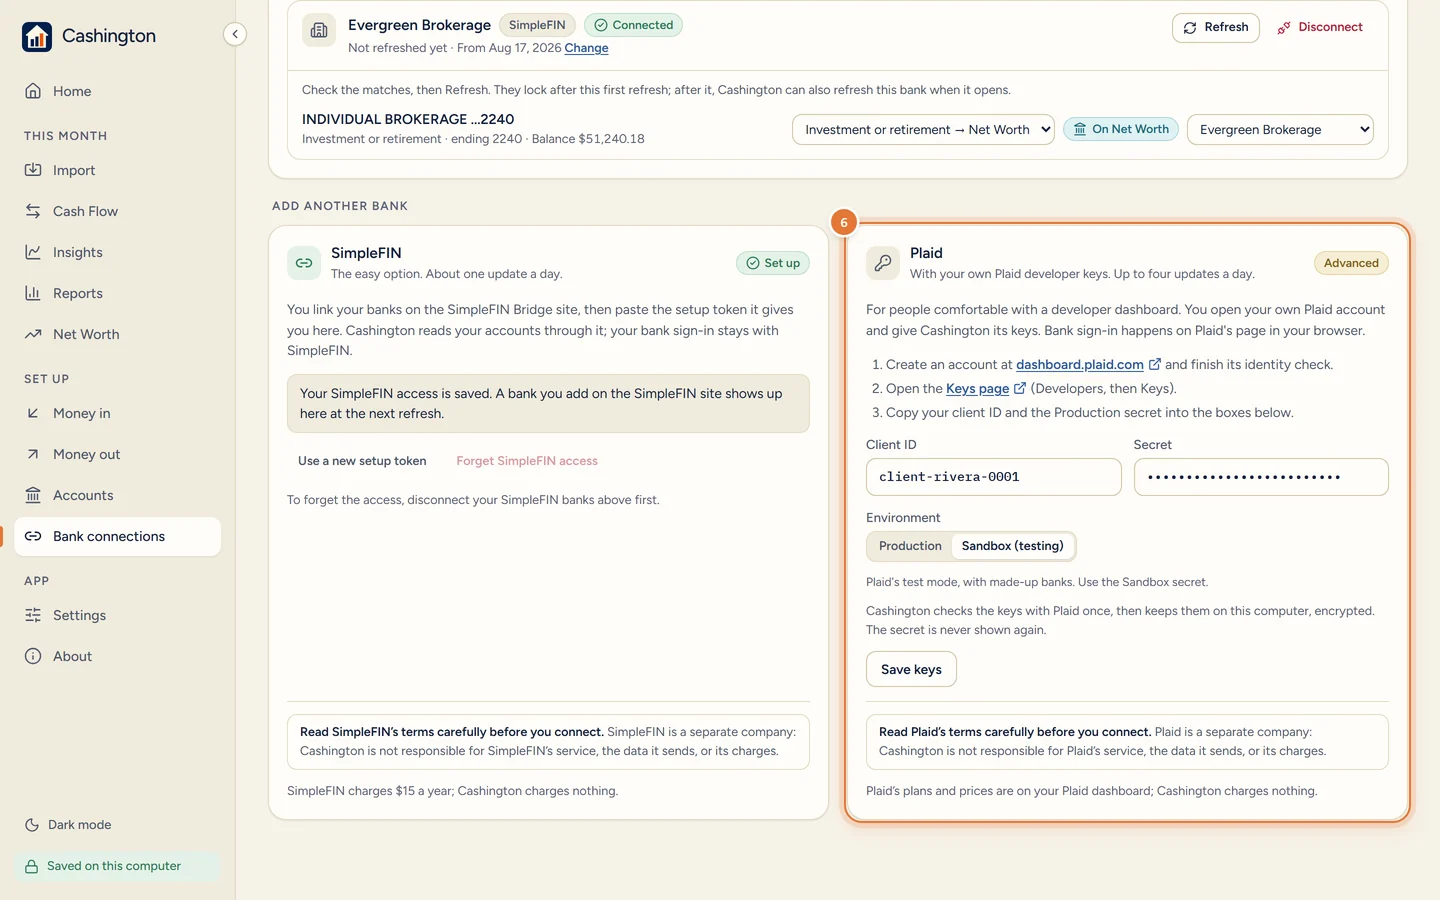Click the Saved on this computer status
This screenshot has height=900, width=1440.
coord(118,866)
